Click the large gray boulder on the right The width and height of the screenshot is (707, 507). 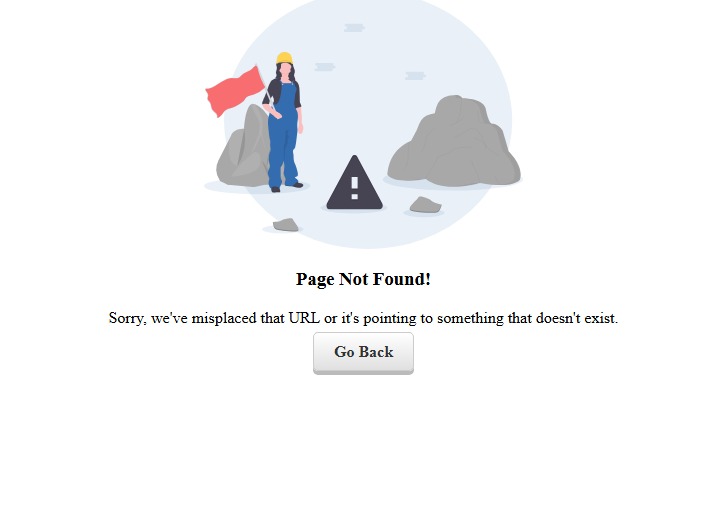click(454, 141)
